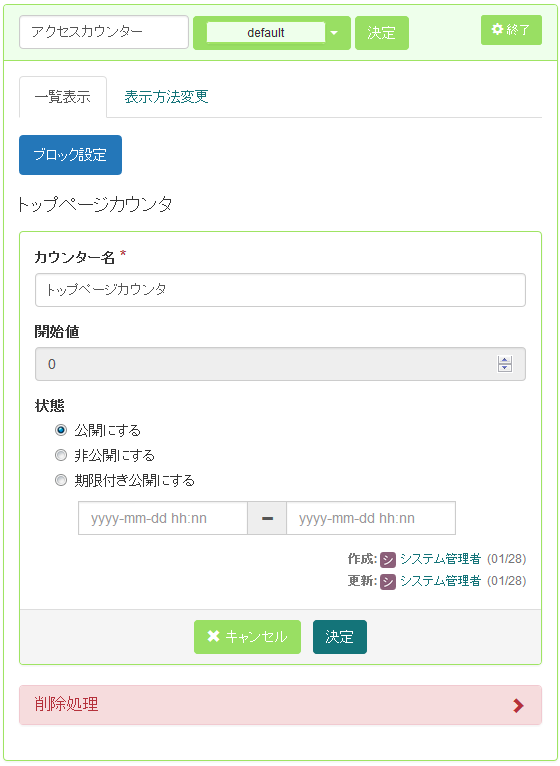Click the red chevron icon in 削除処理
The image size is (560, 766).
click(x=518, y=705)
